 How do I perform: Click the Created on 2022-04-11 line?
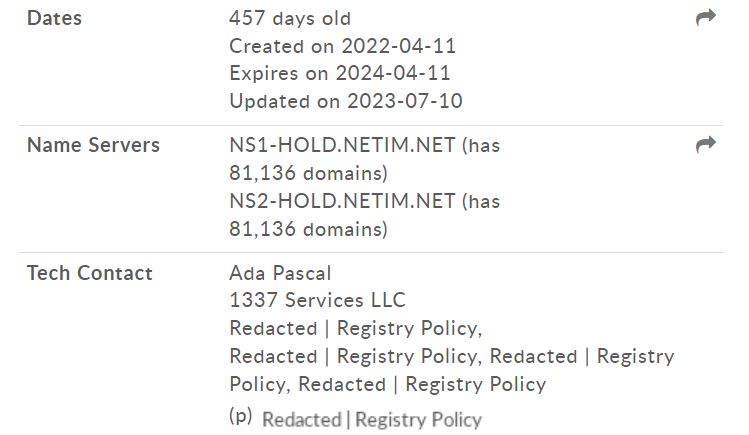click(342, 46)
